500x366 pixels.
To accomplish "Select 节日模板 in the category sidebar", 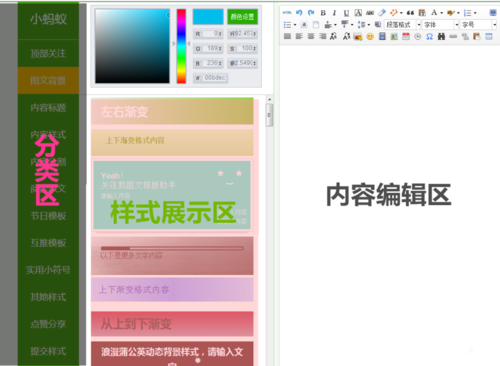I will [x=48, y=216].
